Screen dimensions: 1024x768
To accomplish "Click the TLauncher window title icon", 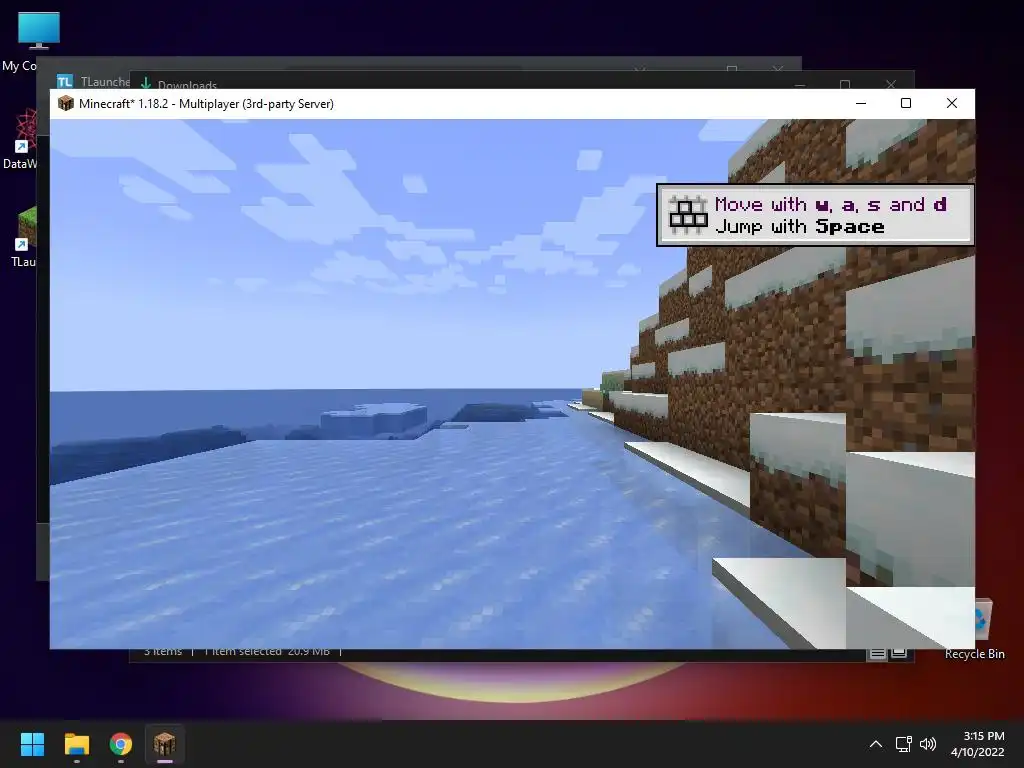I will [x=65, y=82].
